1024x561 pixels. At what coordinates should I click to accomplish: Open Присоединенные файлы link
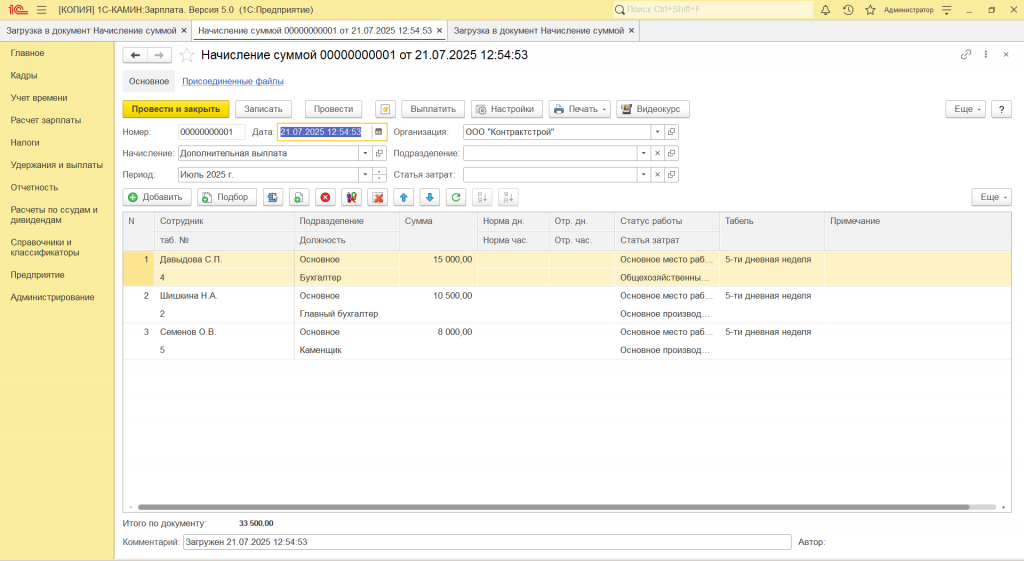point(232,81)
